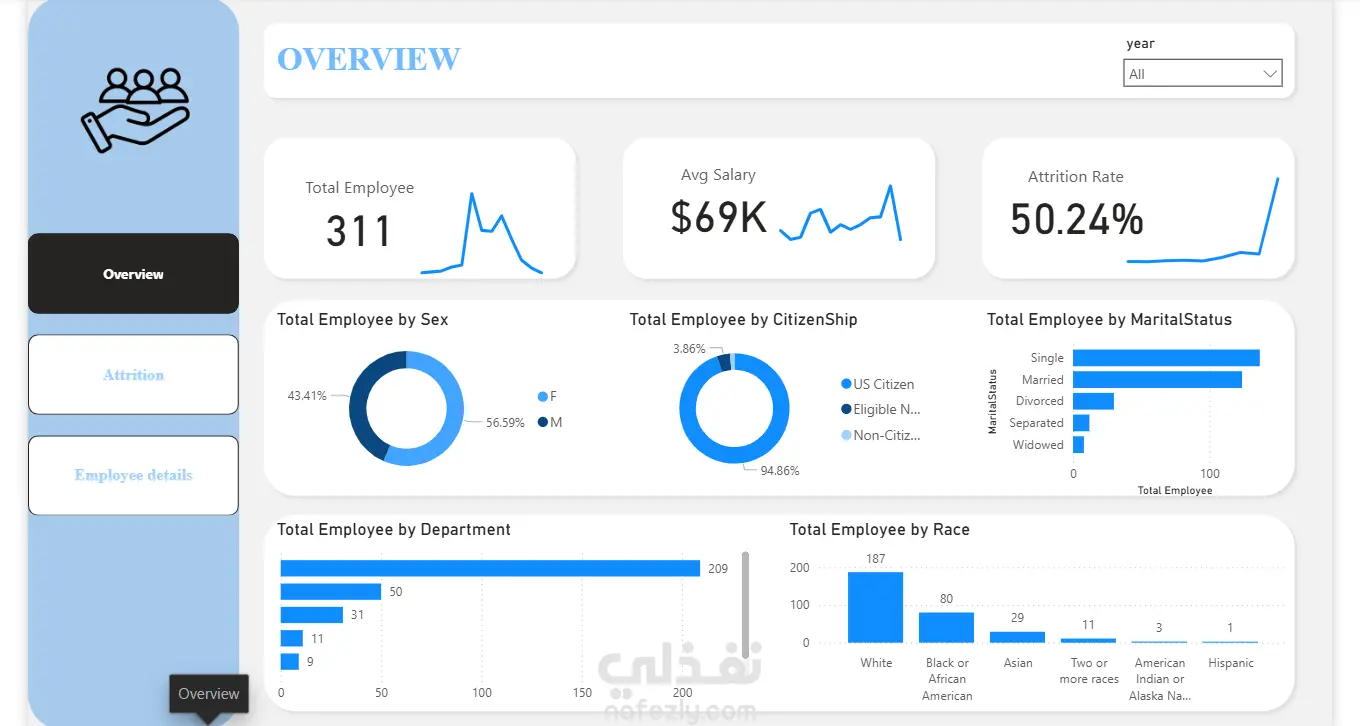Open the year dropdown set to All
The width and height of the screenshot is (1360, 726).
1203,74
